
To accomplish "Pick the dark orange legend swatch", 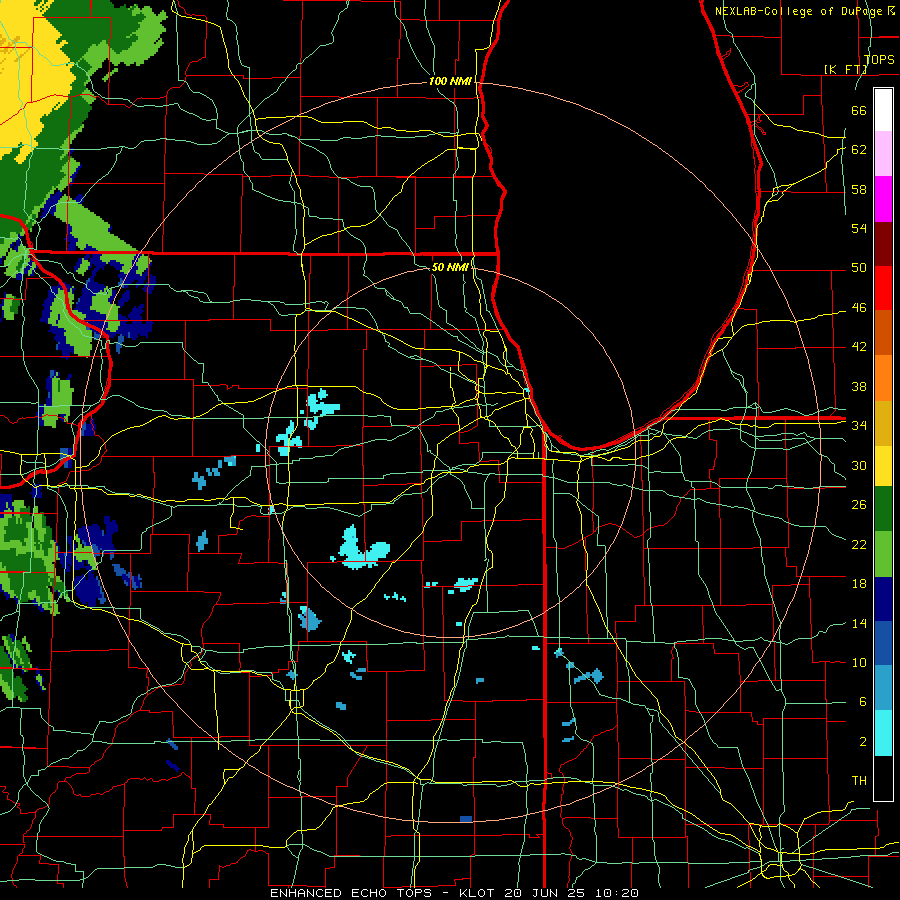I will [x=883, y=333].
